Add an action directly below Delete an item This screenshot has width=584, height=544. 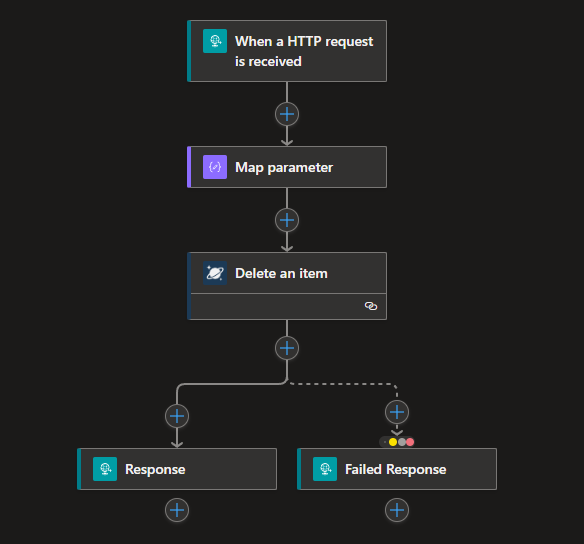coord(287,348)
